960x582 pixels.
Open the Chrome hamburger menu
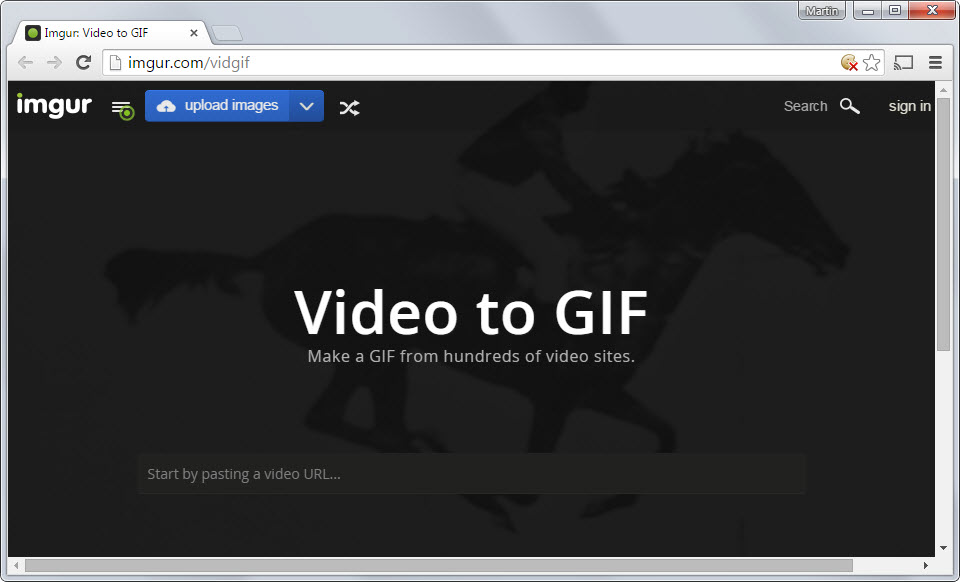pos(936,62)
